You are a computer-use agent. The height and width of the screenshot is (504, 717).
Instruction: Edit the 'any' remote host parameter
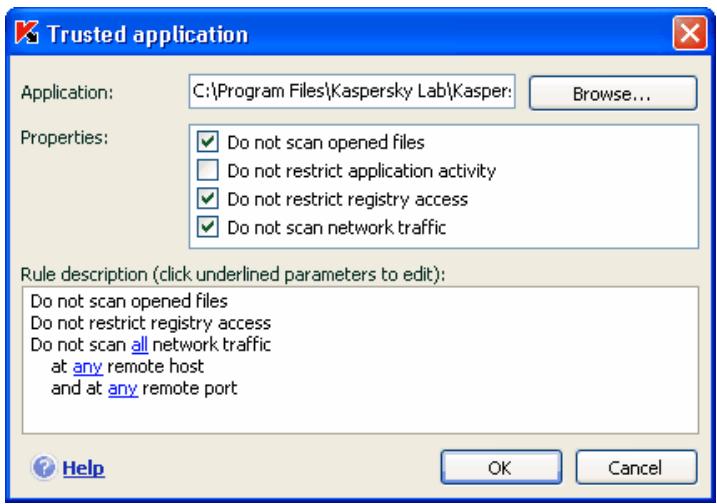[87, 367]
